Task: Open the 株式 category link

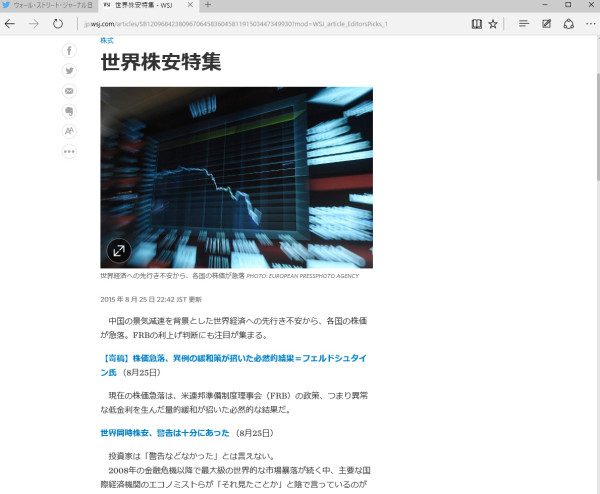Action: 107,41
